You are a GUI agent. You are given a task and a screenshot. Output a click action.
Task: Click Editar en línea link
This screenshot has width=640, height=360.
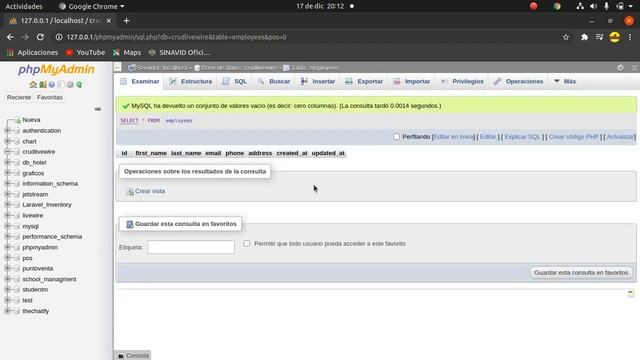[x=453, y=137]
